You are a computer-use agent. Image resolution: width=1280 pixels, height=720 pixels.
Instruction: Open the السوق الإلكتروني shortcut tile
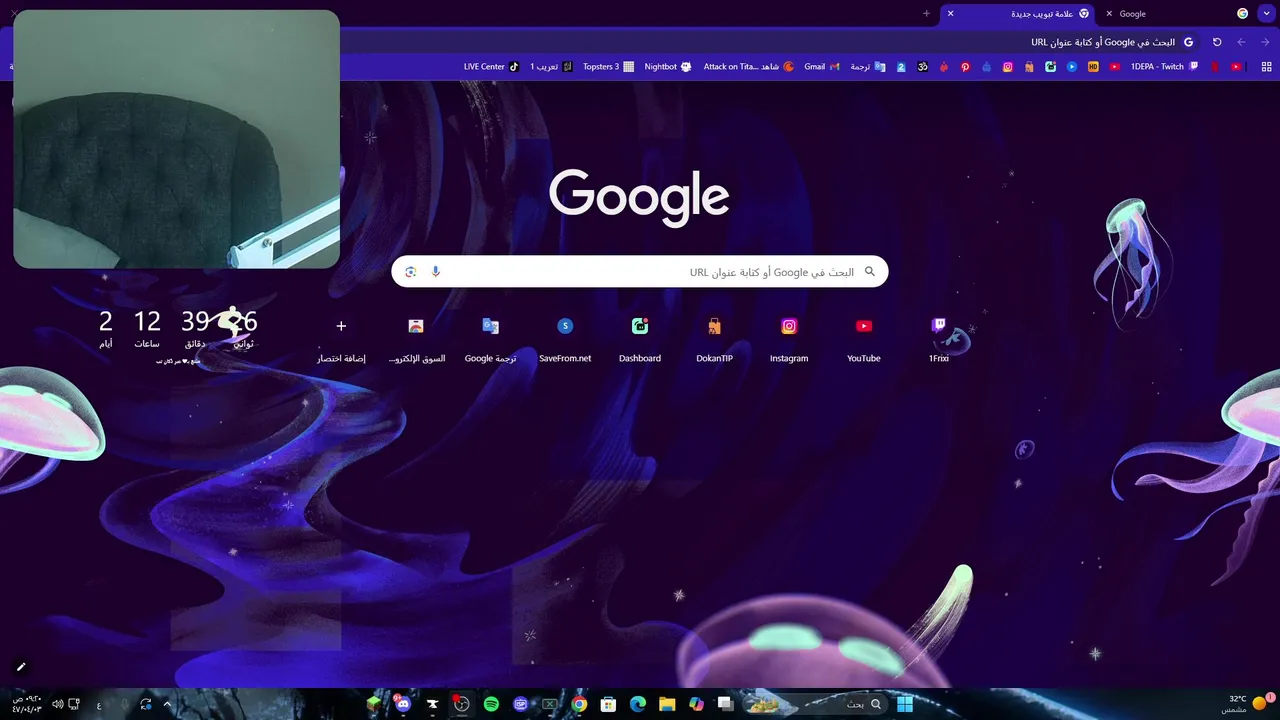pyautogui.click(x=416, y=338)
